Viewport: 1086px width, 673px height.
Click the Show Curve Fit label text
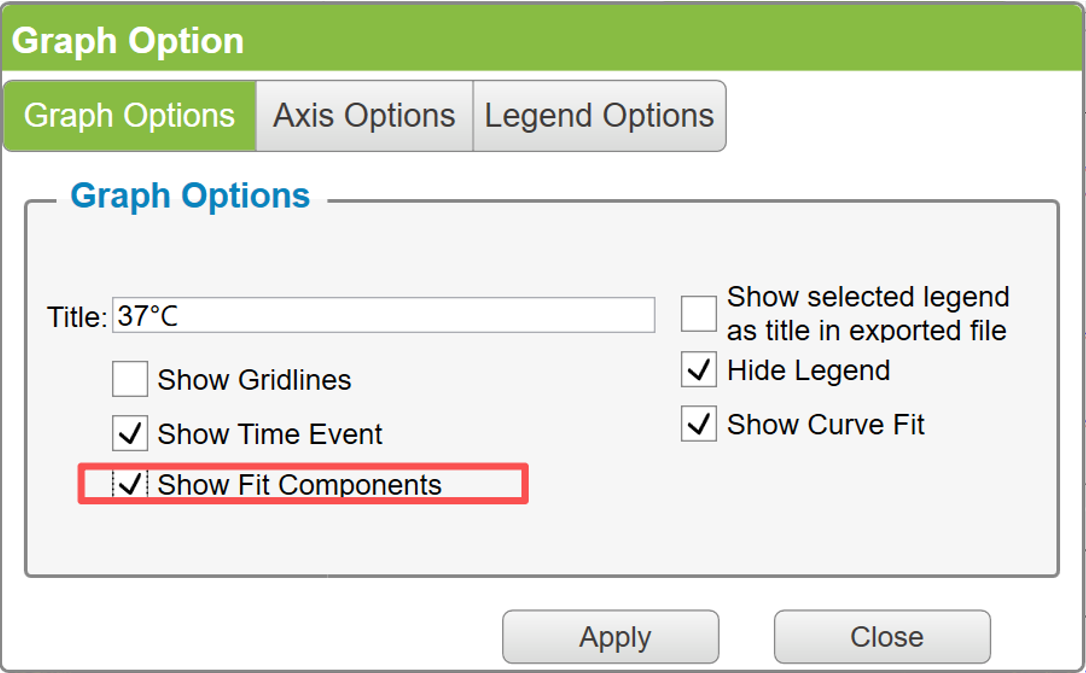(x=826, y=424)
